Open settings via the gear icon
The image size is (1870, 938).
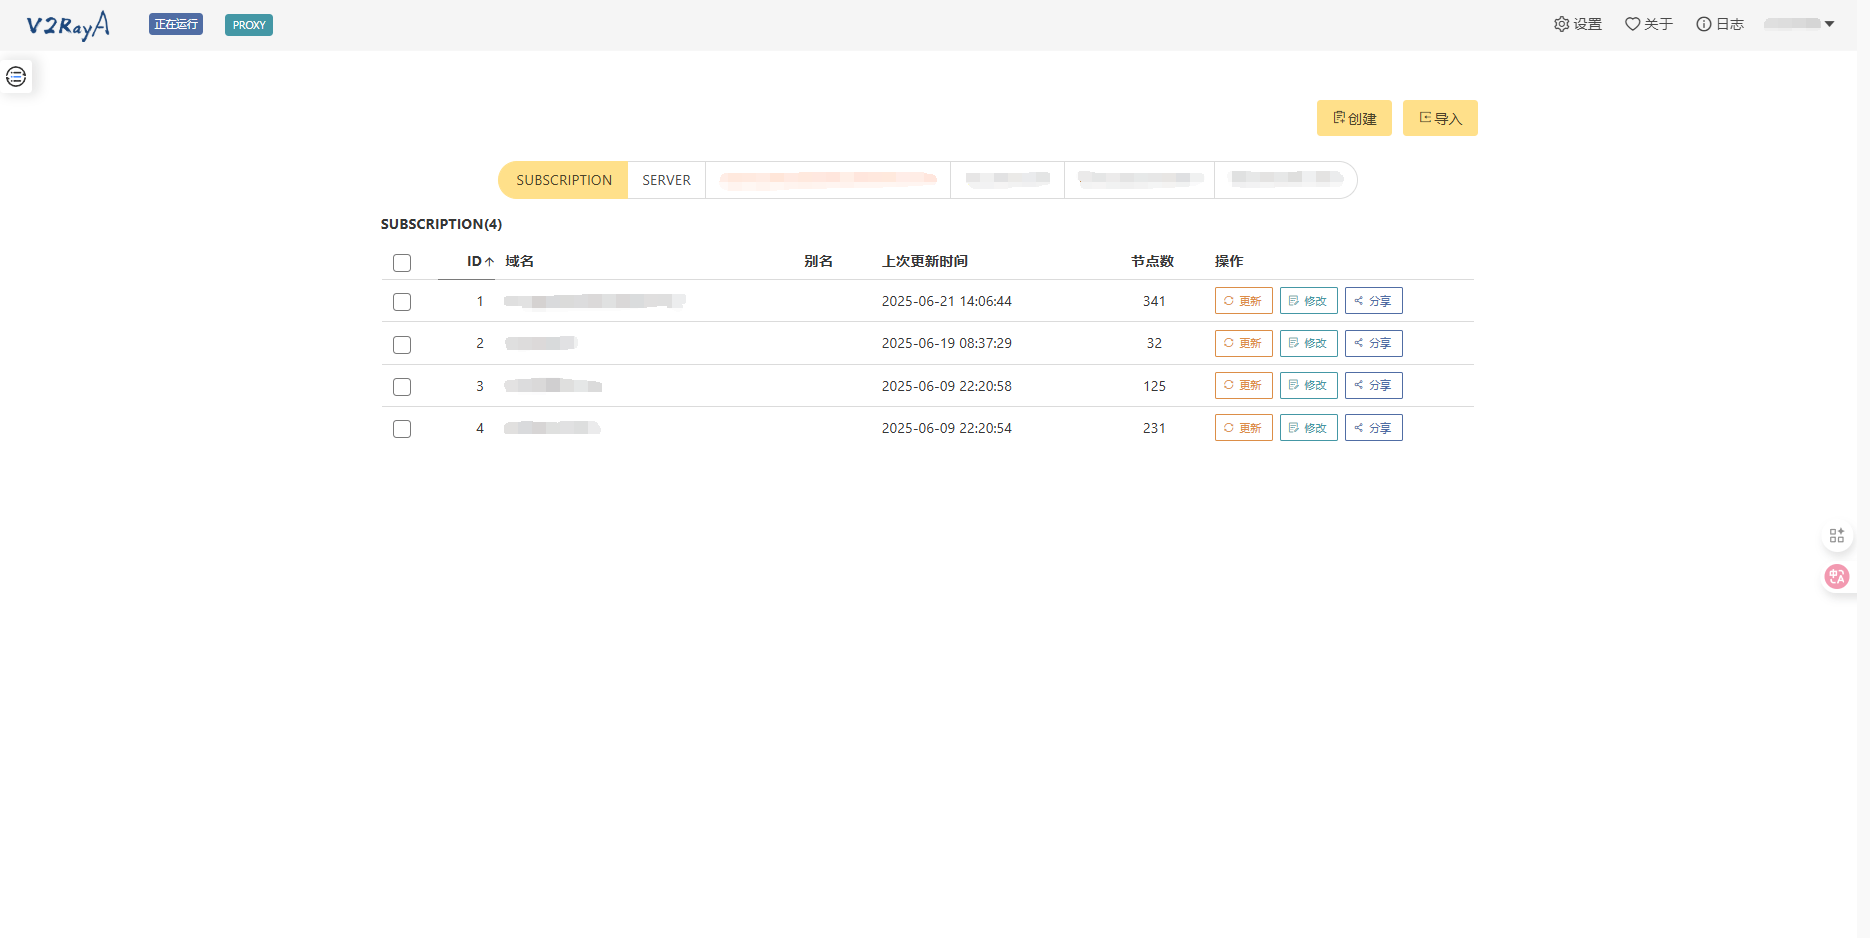tap(1561, 24)
